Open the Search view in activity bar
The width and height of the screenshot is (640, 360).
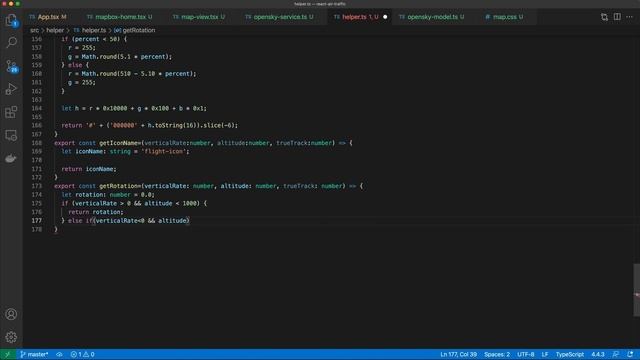11,42
